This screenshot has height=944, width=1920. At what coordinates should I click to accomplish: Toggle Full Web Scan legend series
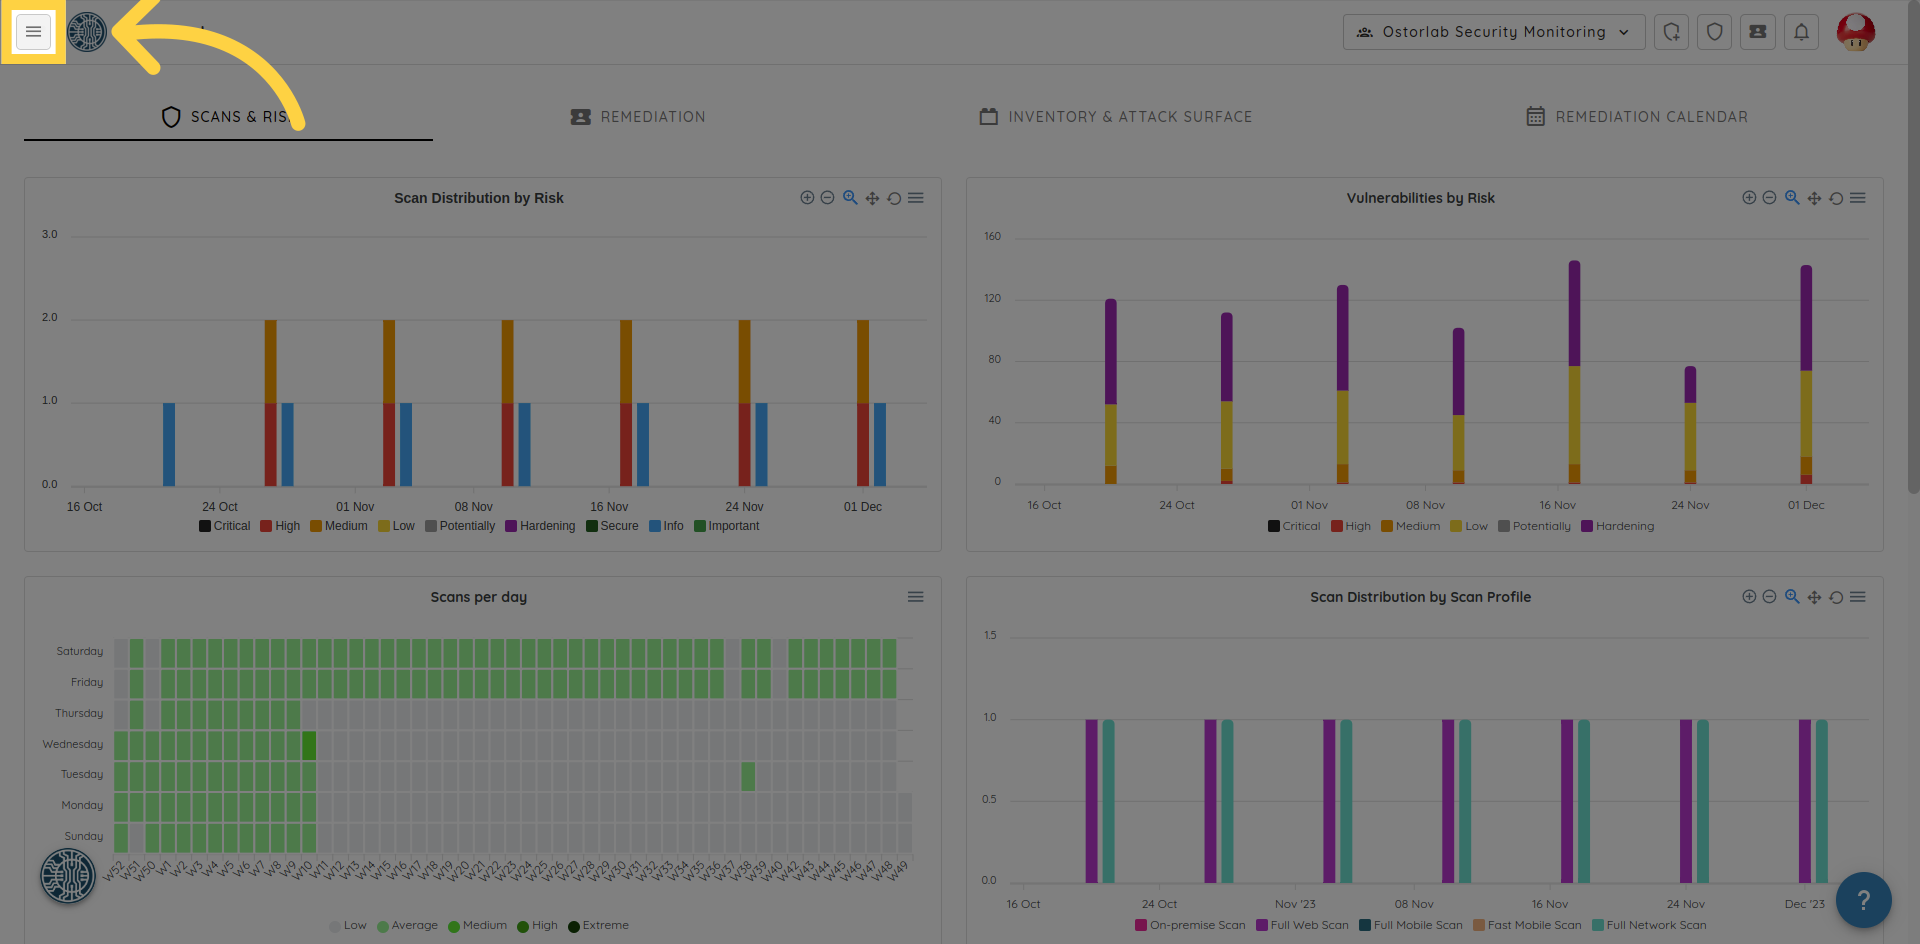1302,925
